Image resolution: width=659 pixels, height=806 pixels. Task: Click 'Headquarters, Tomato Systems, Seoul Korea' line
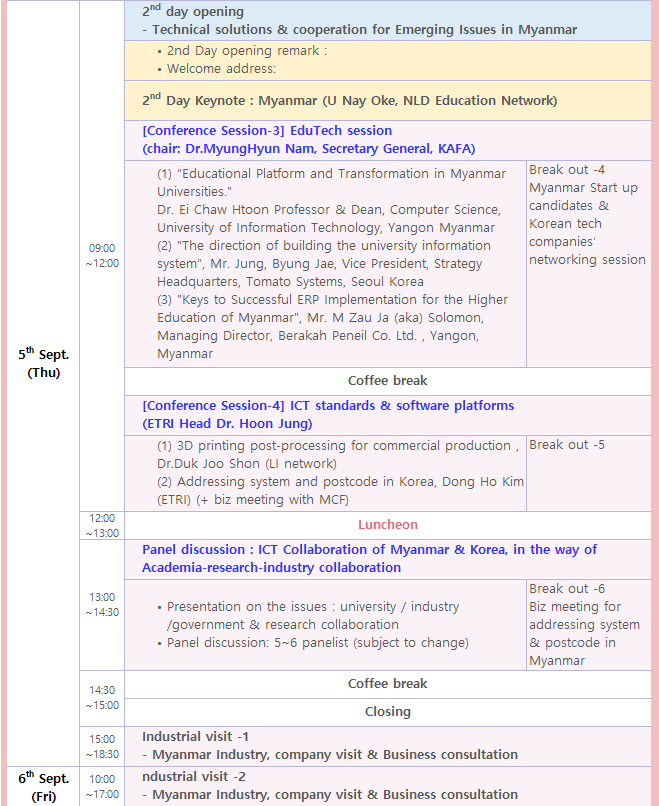click(x=290, y=282)
